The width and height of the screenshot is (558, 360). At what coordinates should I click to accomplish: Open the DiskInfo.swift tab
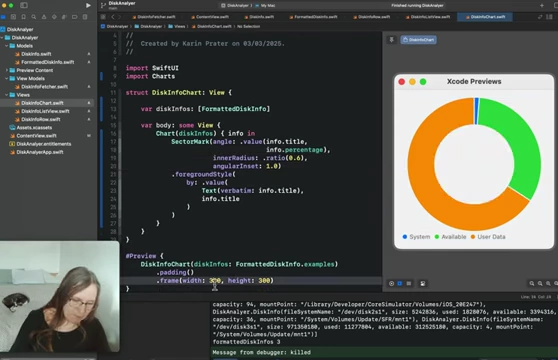(x=259, y=17)
